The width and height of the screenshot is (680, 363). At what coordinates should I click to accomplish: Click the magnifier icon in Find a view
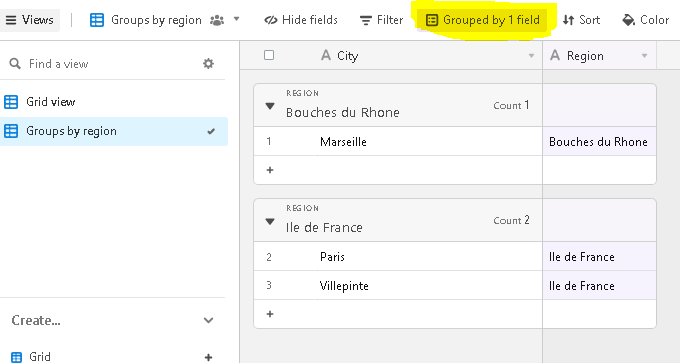point(15,64)
